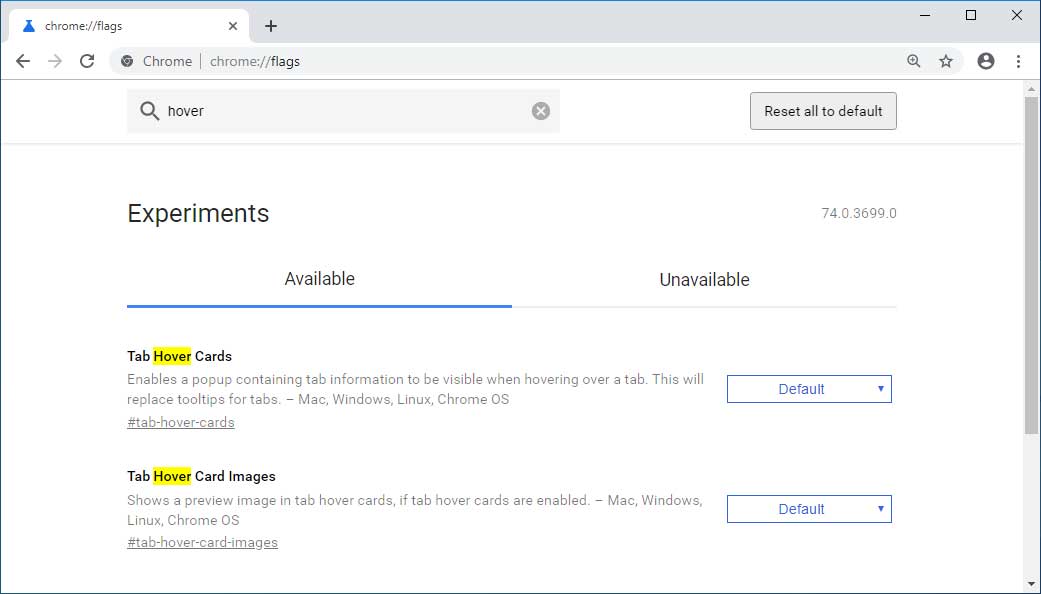Viewport: 1041px width, 594px height.
Task: Click the bookmark star icon
Action: [946, 61]
